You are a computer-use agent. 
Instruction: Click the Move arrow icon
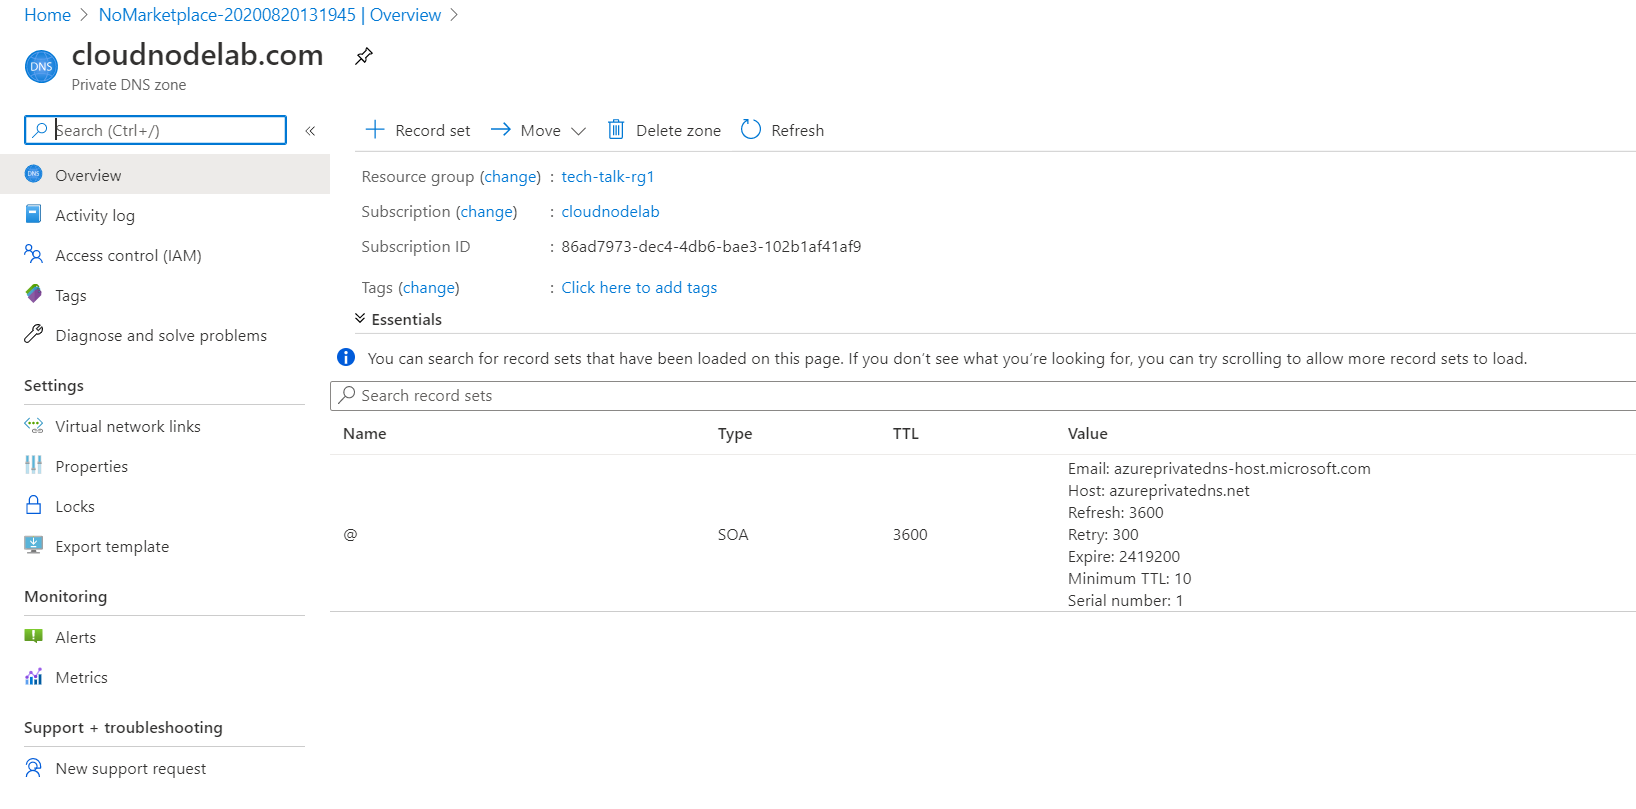point(501,129)
